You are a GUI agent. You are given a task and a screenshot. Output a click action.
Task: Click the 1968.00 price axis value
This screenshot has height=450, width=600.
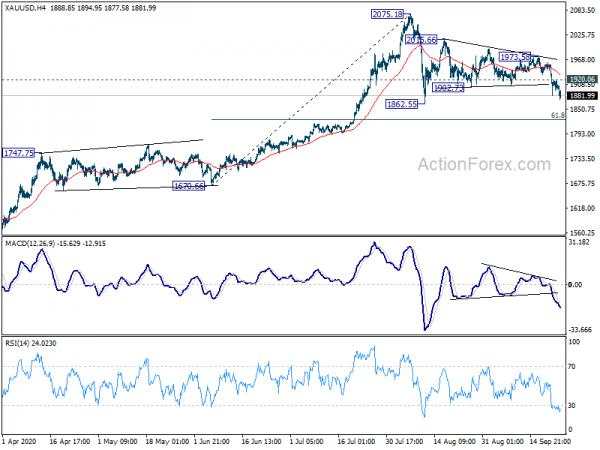tap(581, 60)
